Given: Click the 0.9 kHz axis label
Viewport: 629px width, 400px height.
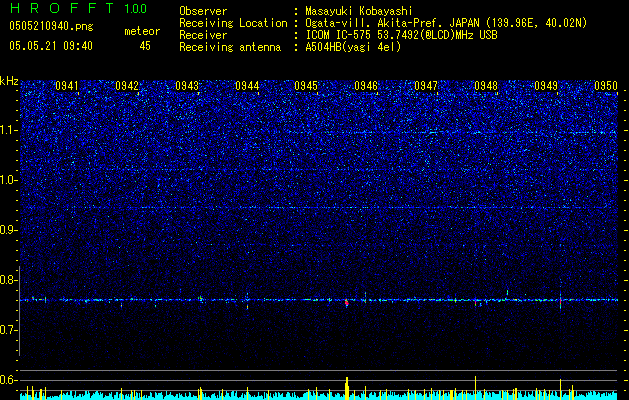Looking at the screenshot, I should coord(9,230).
